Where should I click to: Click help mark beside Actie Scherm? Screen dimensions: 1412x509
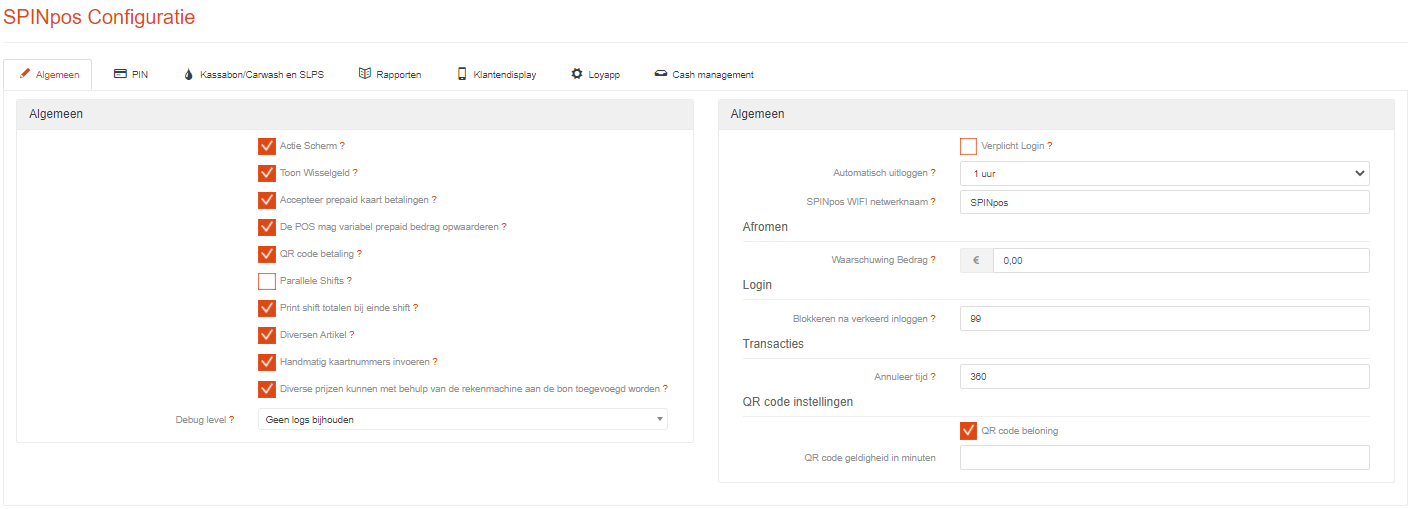pyautogui.click(x=342, y=146)
